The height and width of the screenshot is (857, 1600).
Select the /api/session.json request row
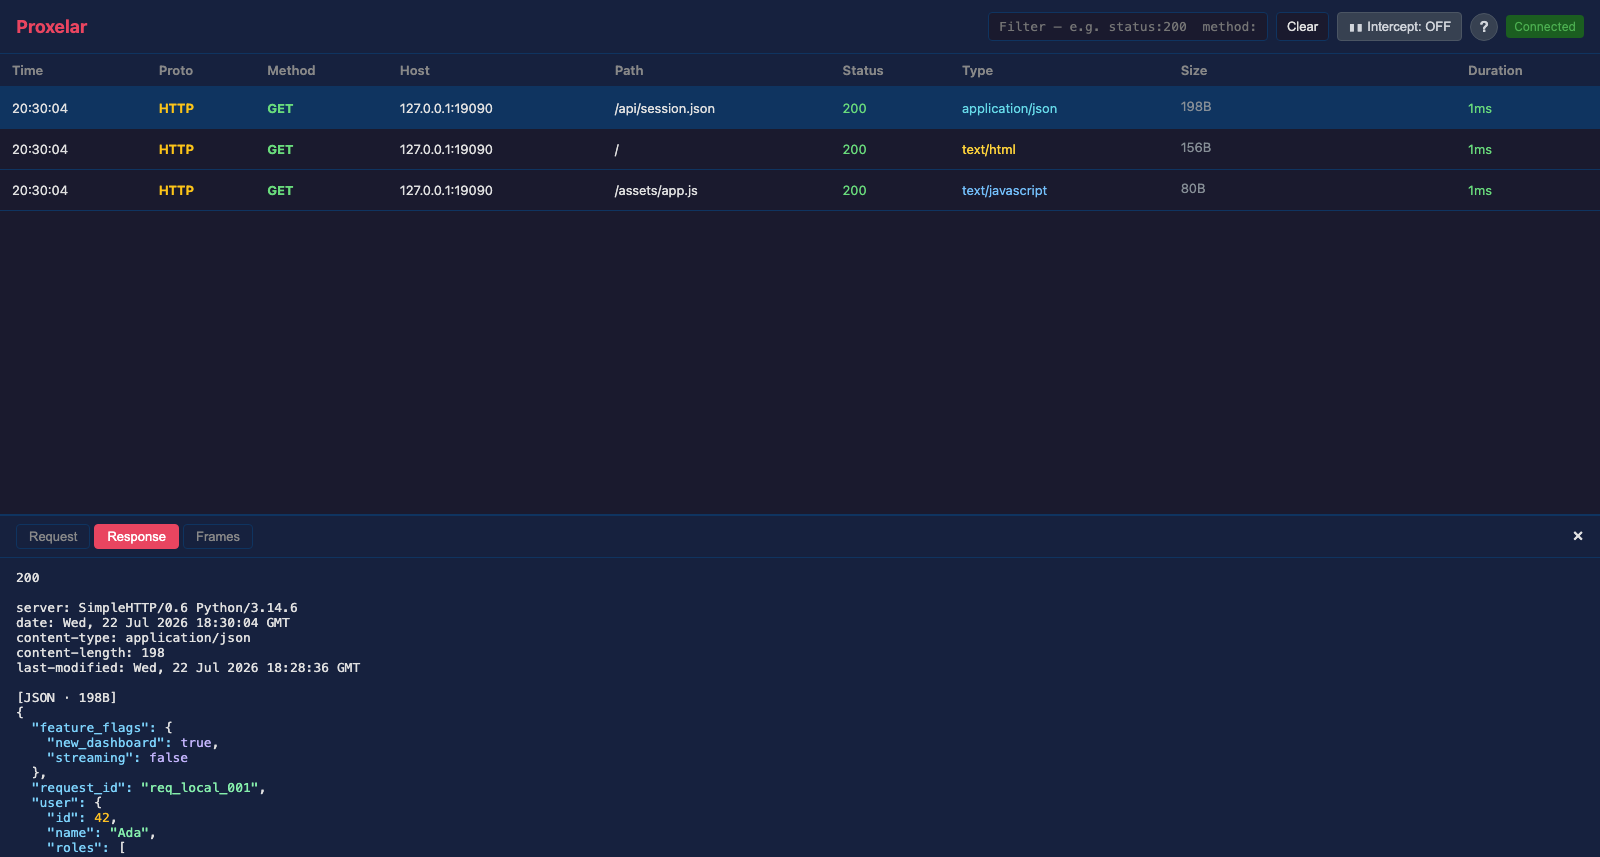click(800, 108)
